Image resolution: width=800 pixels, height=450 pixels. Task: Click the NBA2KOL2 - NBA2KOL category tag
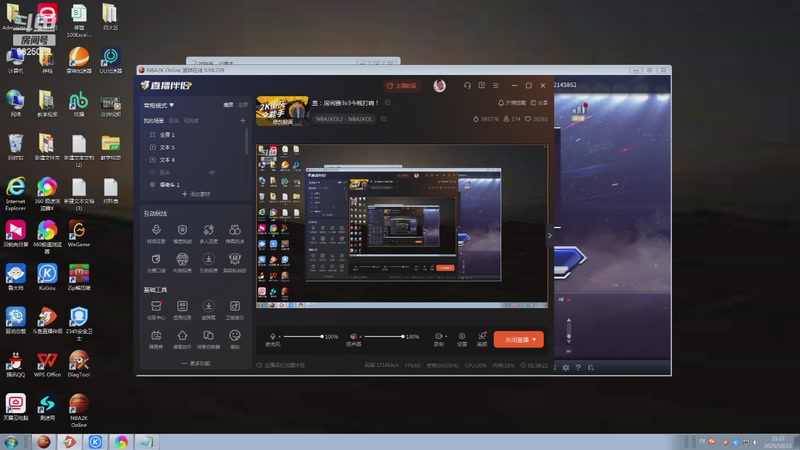click(344, 119)
